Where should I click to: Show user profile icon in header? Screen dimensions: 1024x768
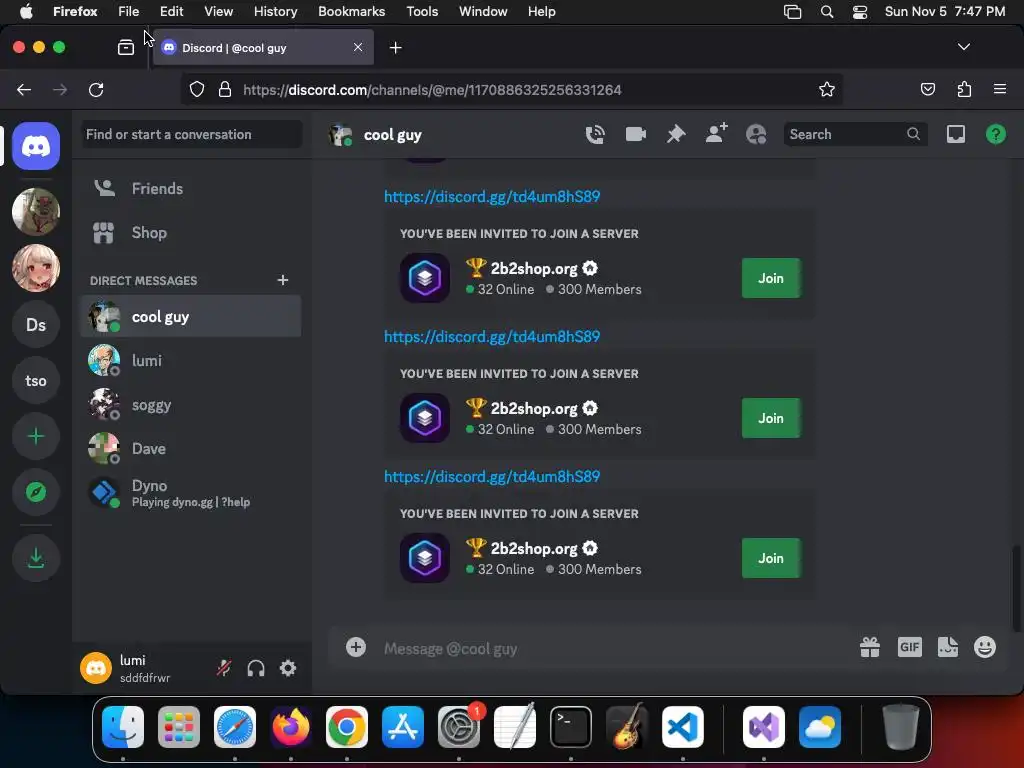tap(756, 135)
